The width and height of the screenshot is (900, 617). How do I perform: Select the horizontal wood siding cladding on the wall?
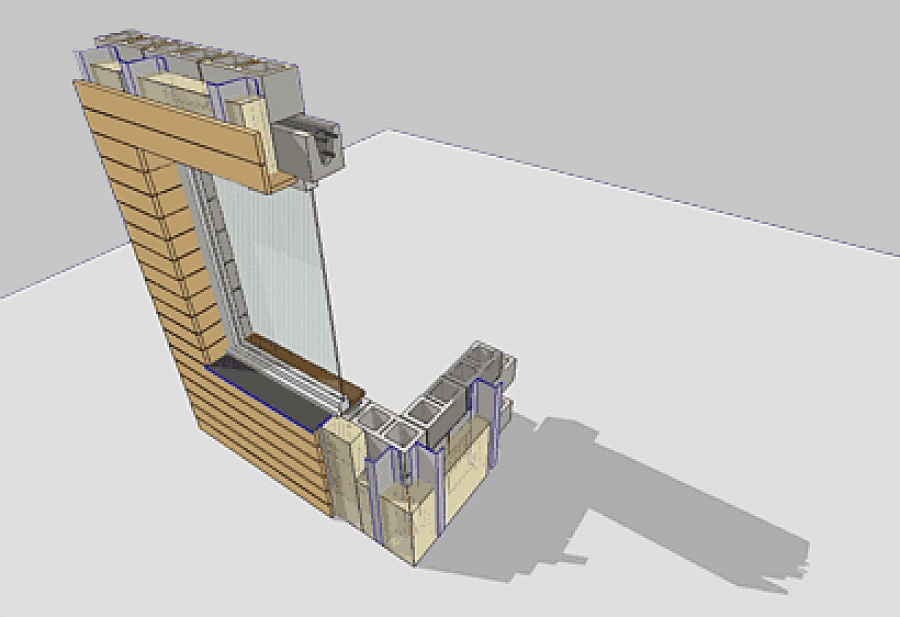(172, 275)
